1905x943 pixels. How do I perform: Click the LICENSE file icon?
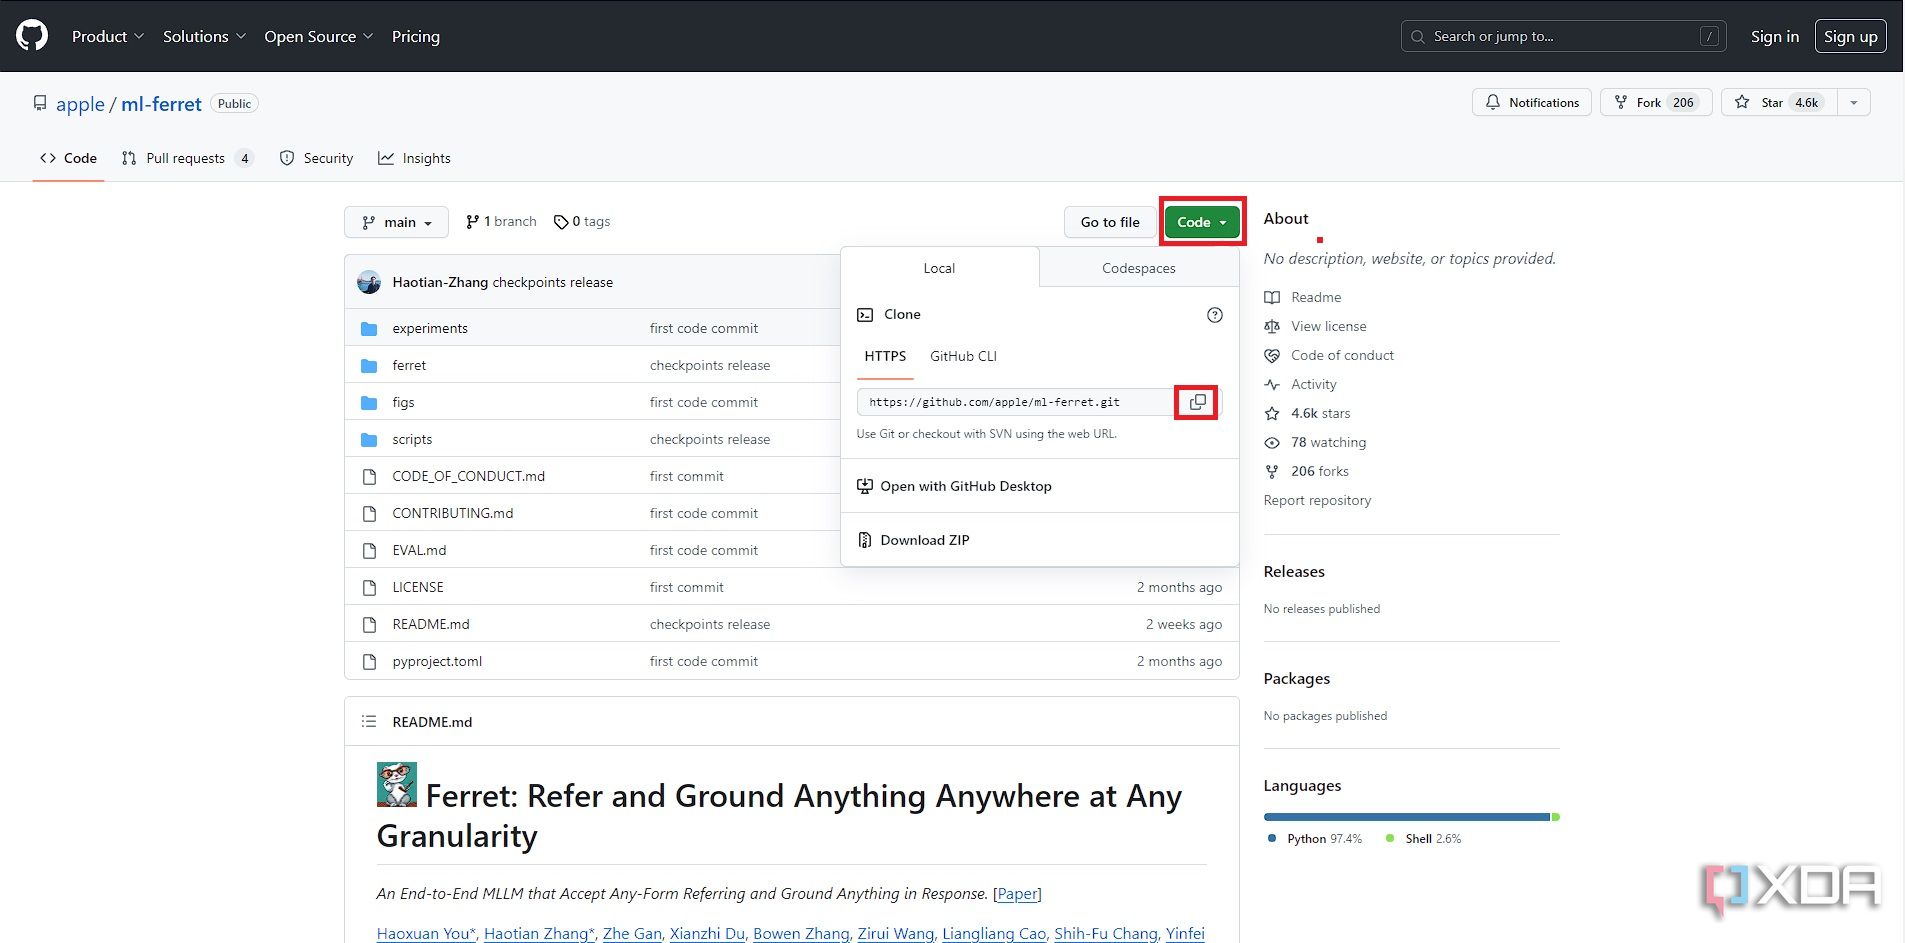369,587
